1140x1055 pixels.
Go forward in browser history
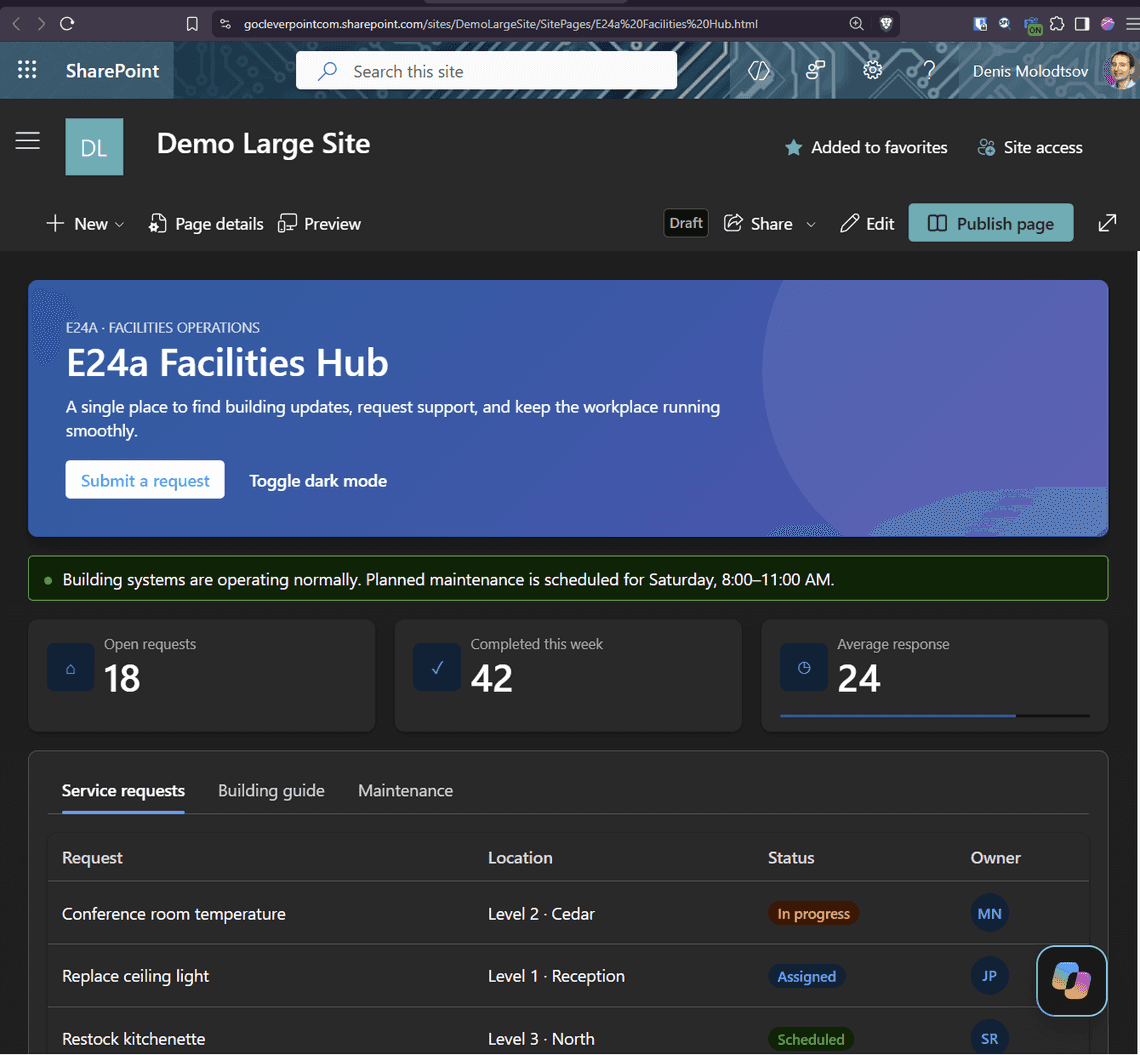(x=41, y=24)
